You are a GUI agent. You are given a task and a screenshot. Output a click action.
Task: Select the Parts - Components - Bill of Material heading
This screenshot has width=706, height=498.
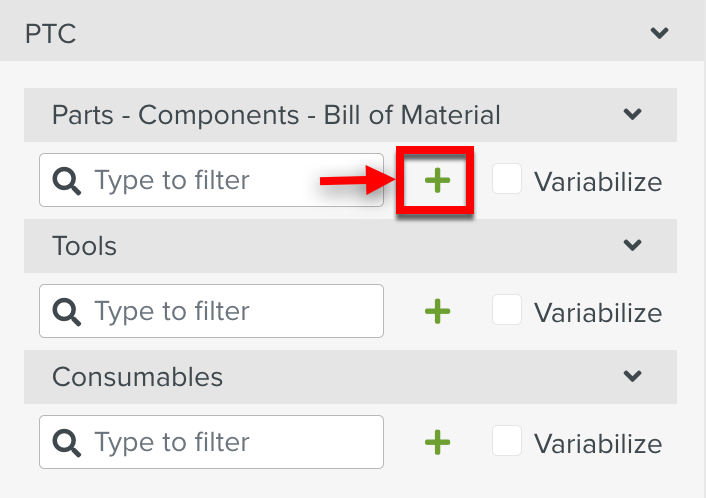(276, 114)
